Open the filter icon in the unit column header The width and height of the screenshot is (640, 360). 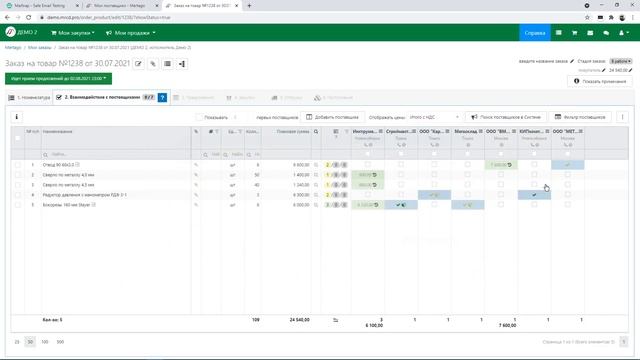point(240,131)
